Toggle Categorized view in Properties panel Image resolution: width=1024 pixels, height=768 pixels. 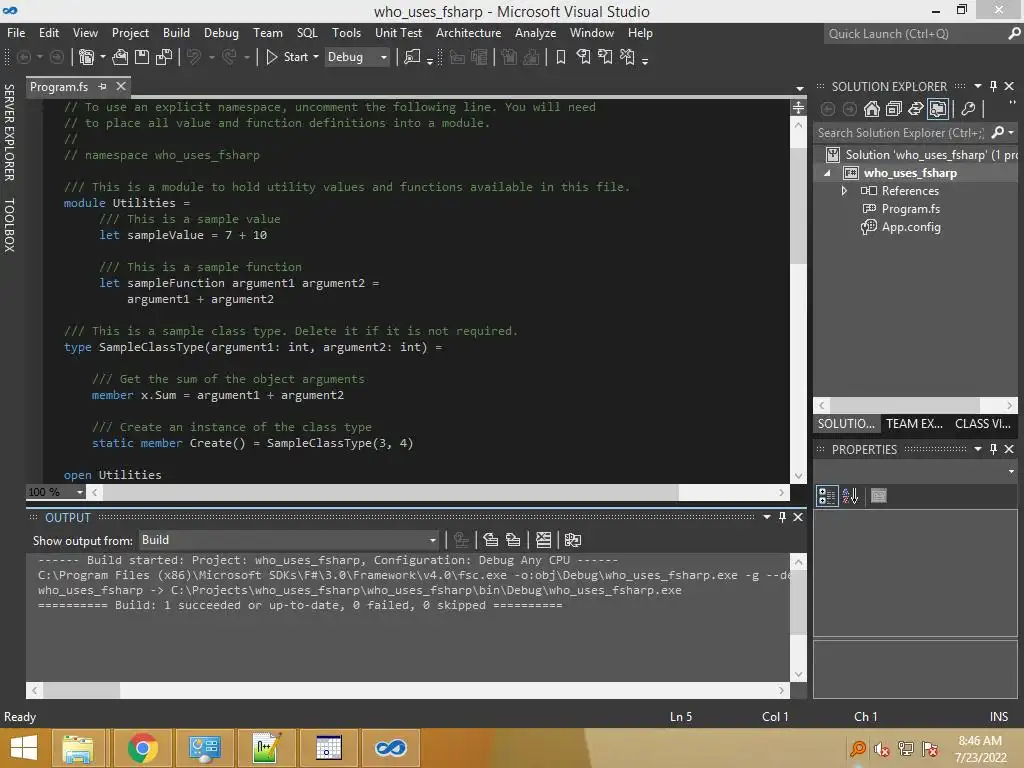827,496
